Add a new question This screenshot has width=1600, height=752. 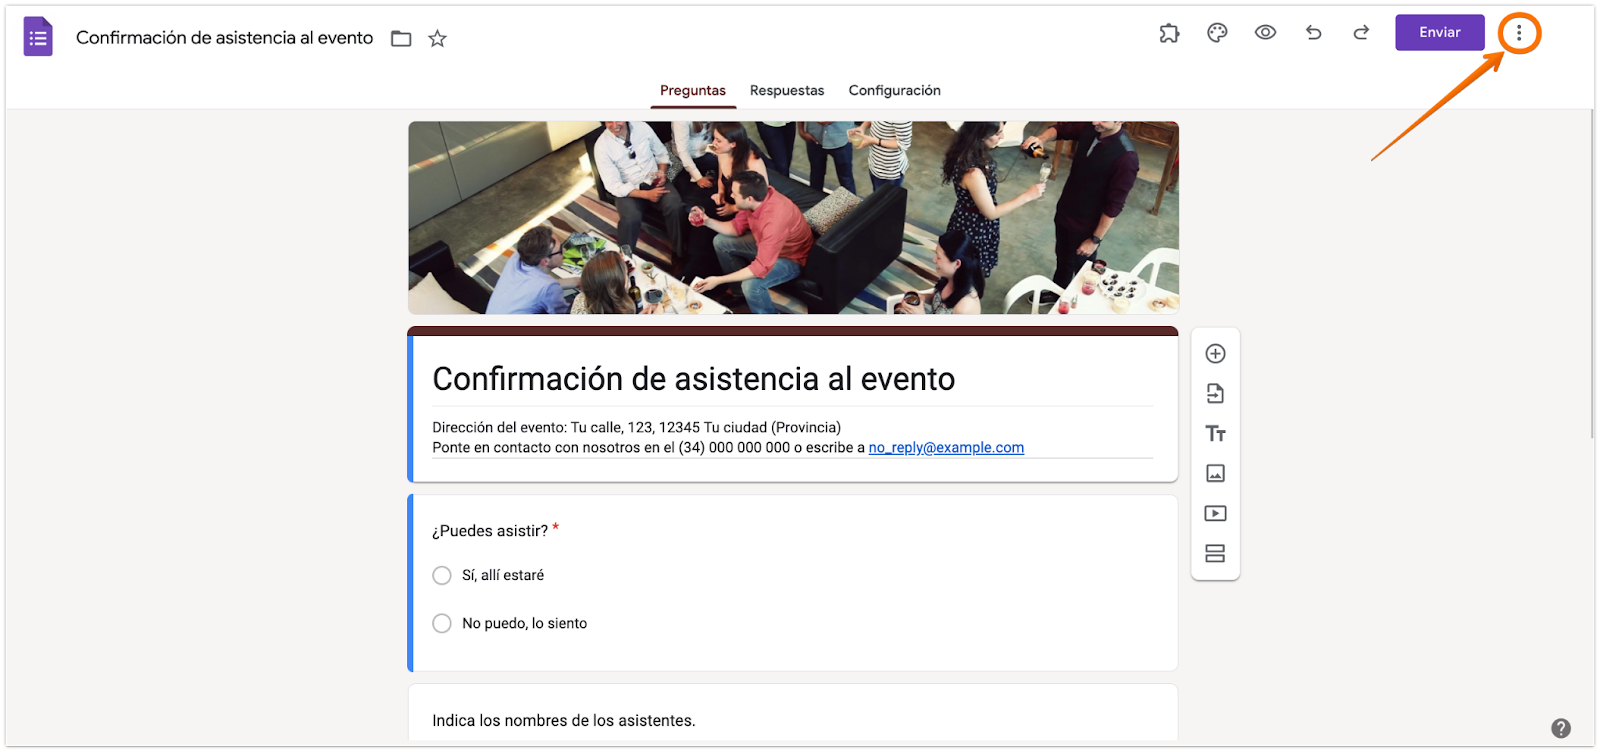(1216, 354)
